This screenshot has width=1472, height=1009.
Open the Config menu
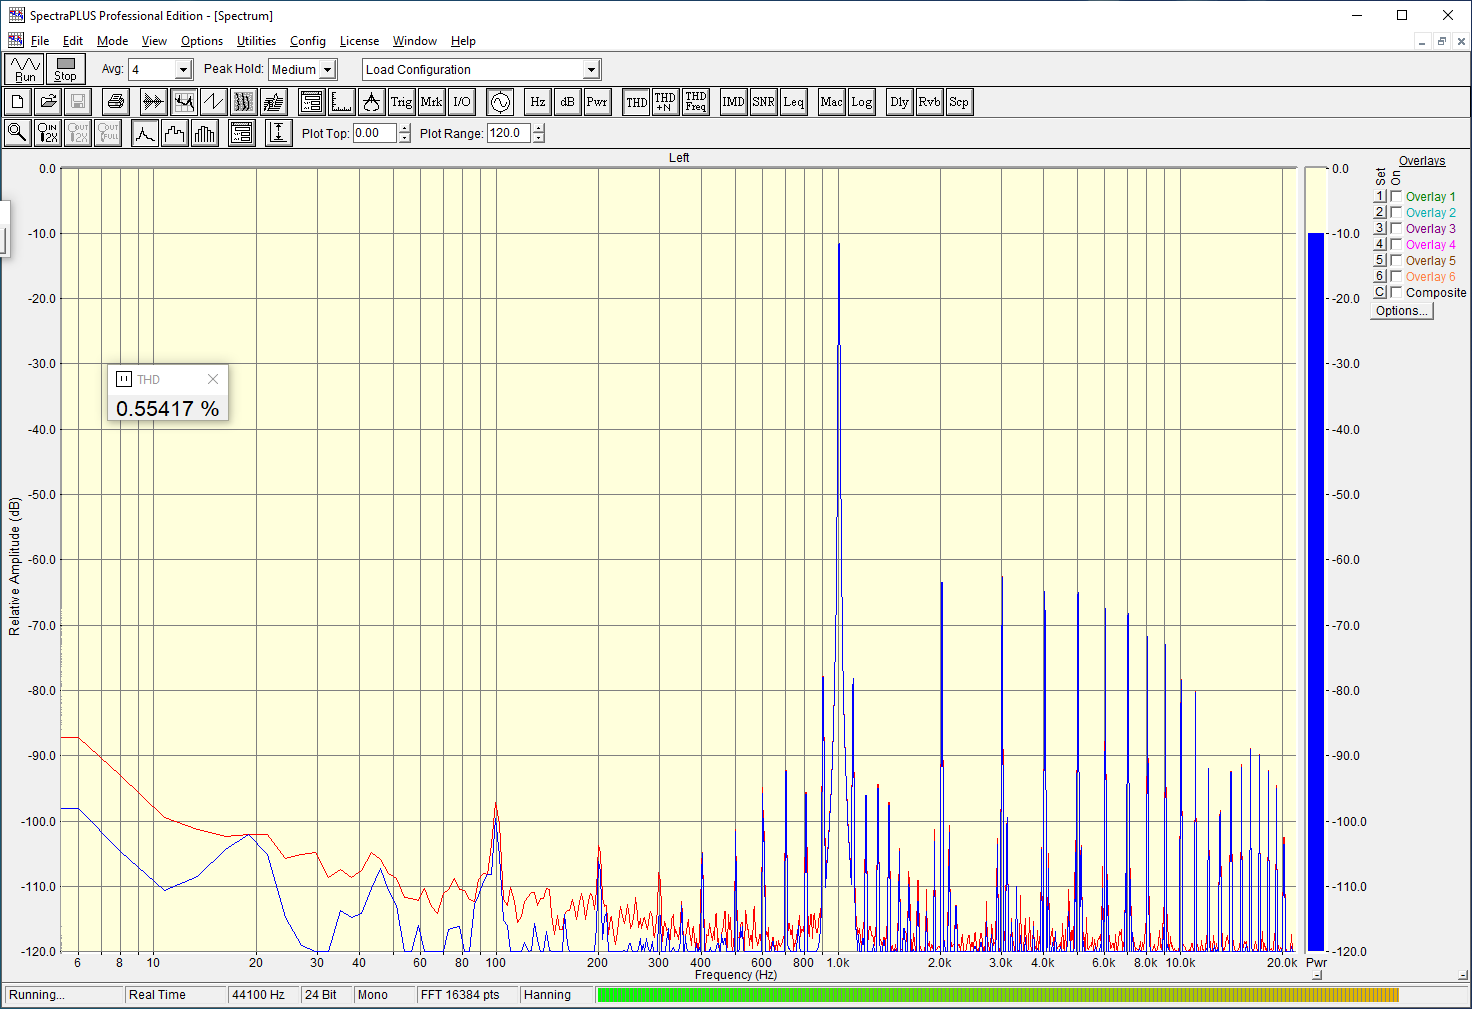point(308,41)
